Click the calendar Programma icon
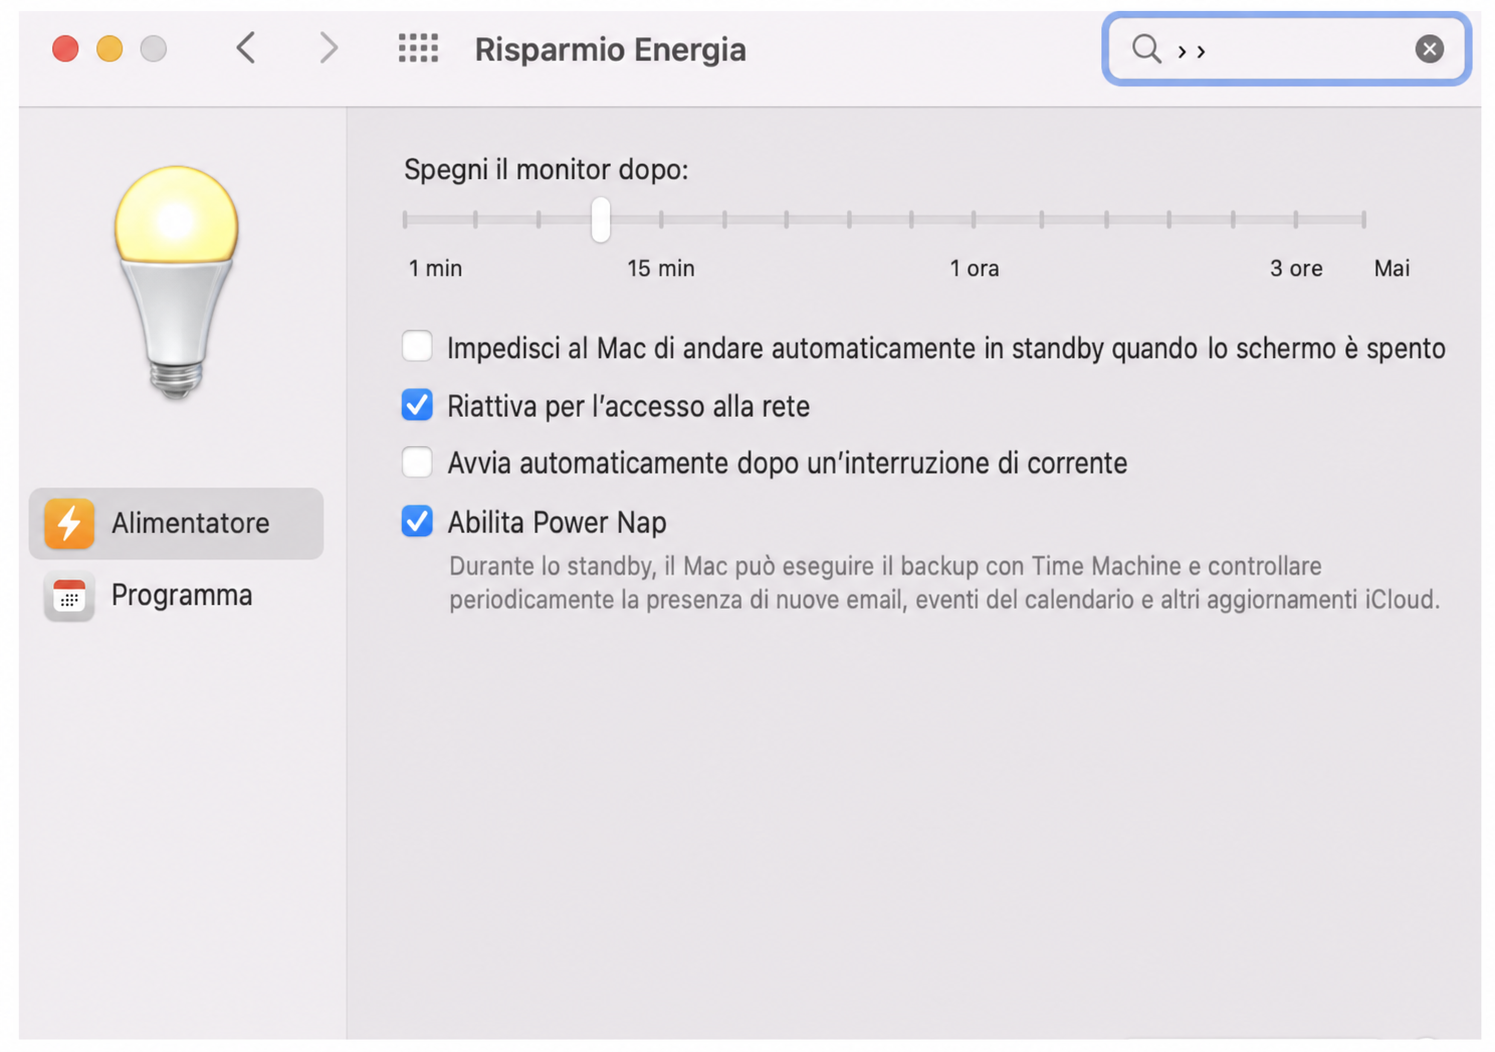1495x1052 pixels. click(69, 596)
